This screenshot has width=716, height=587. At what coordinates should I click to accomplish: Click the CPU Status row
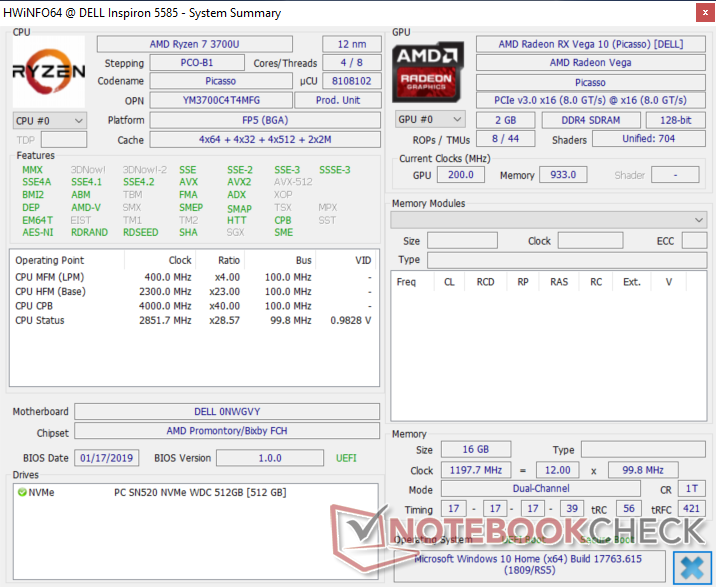coord(194,320)
